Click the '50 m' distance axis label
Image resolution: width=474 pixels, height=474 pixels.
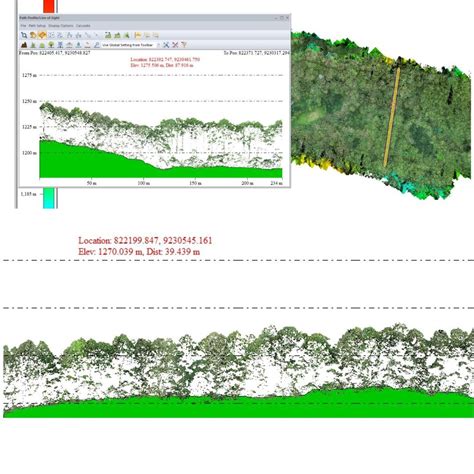pos(92,183)
